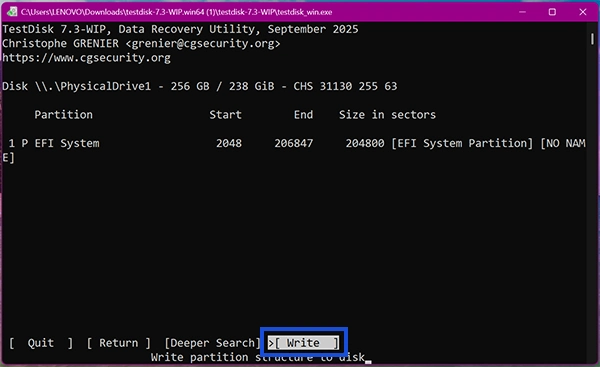The image size is (600, 367).
Task: Select the Return menu option
Action: coord(119,343)
